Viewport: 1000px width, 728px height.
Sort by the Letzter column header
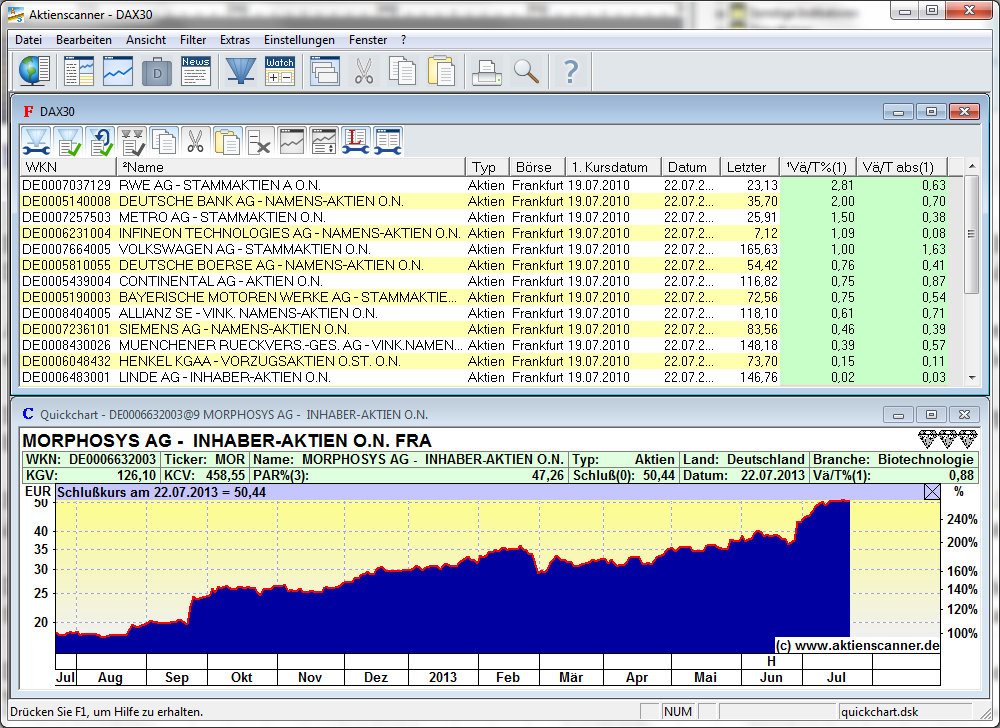tap(749, 167)
